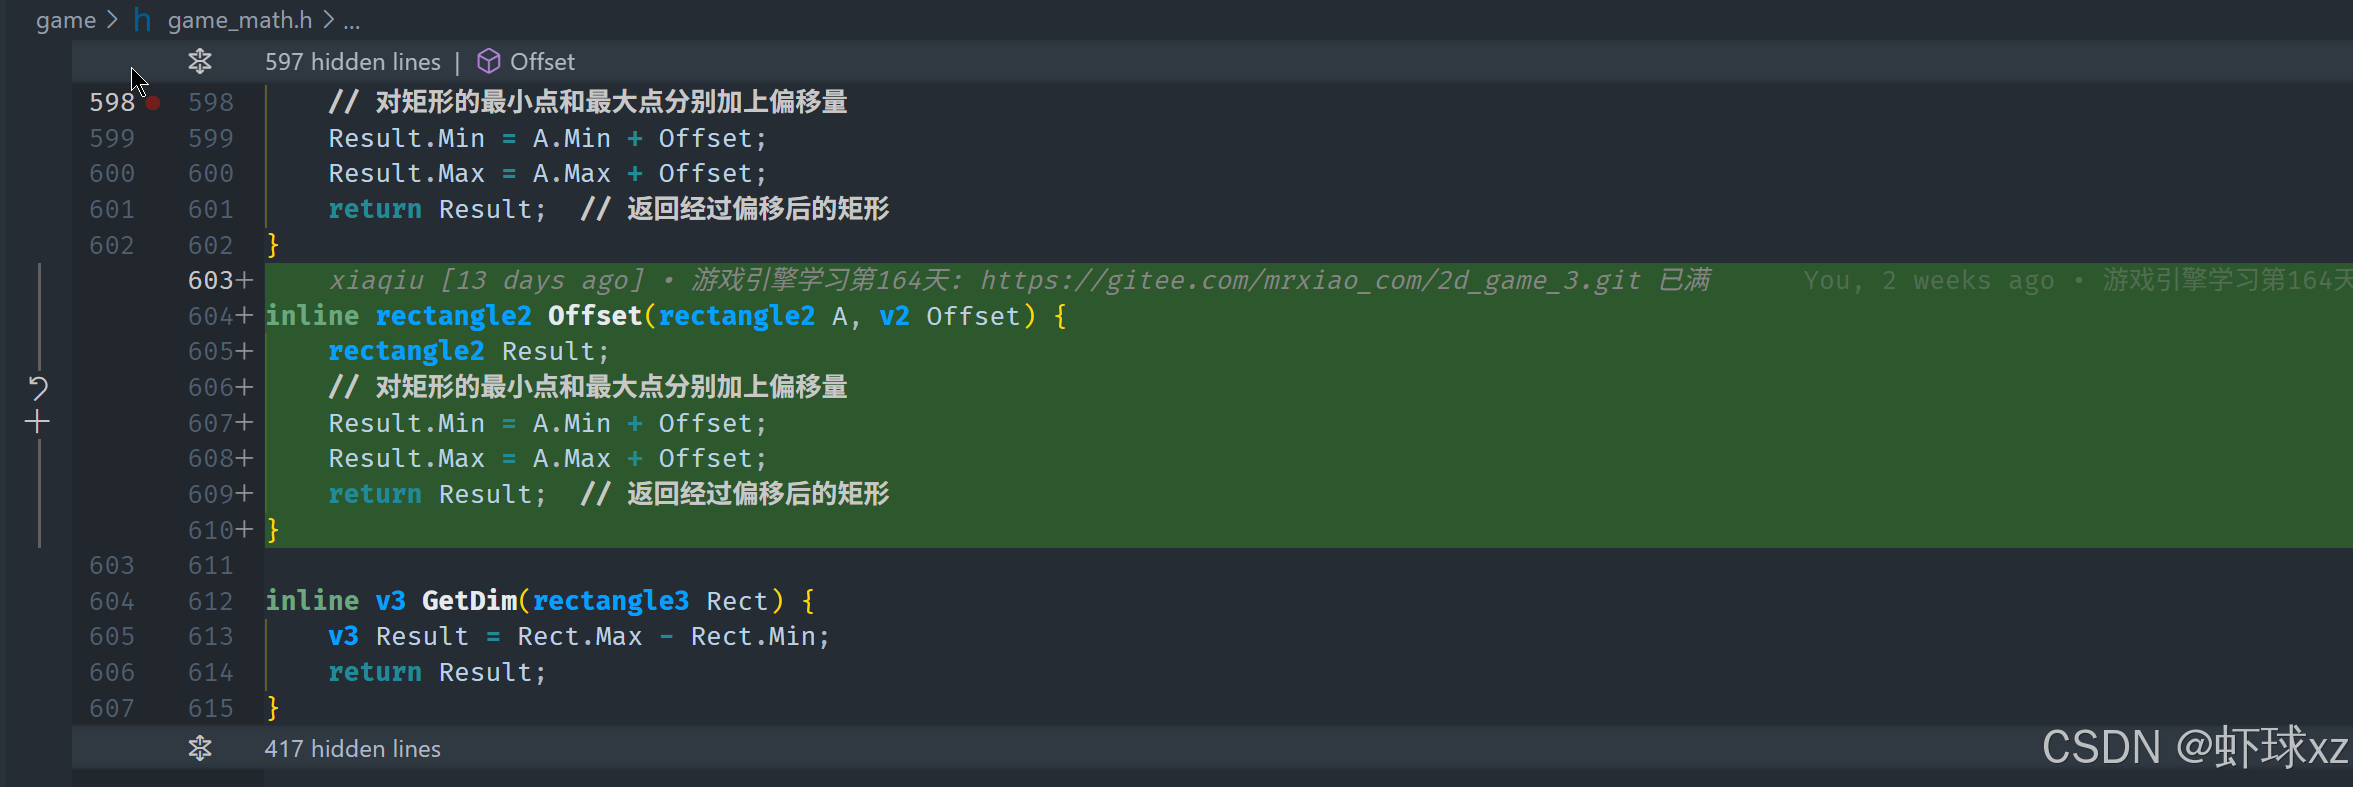Image resolution: width=2353 pixels, height=787 pixels.
Task: Click 'return Result;' on line 614
Action: (x=438, y=673)
